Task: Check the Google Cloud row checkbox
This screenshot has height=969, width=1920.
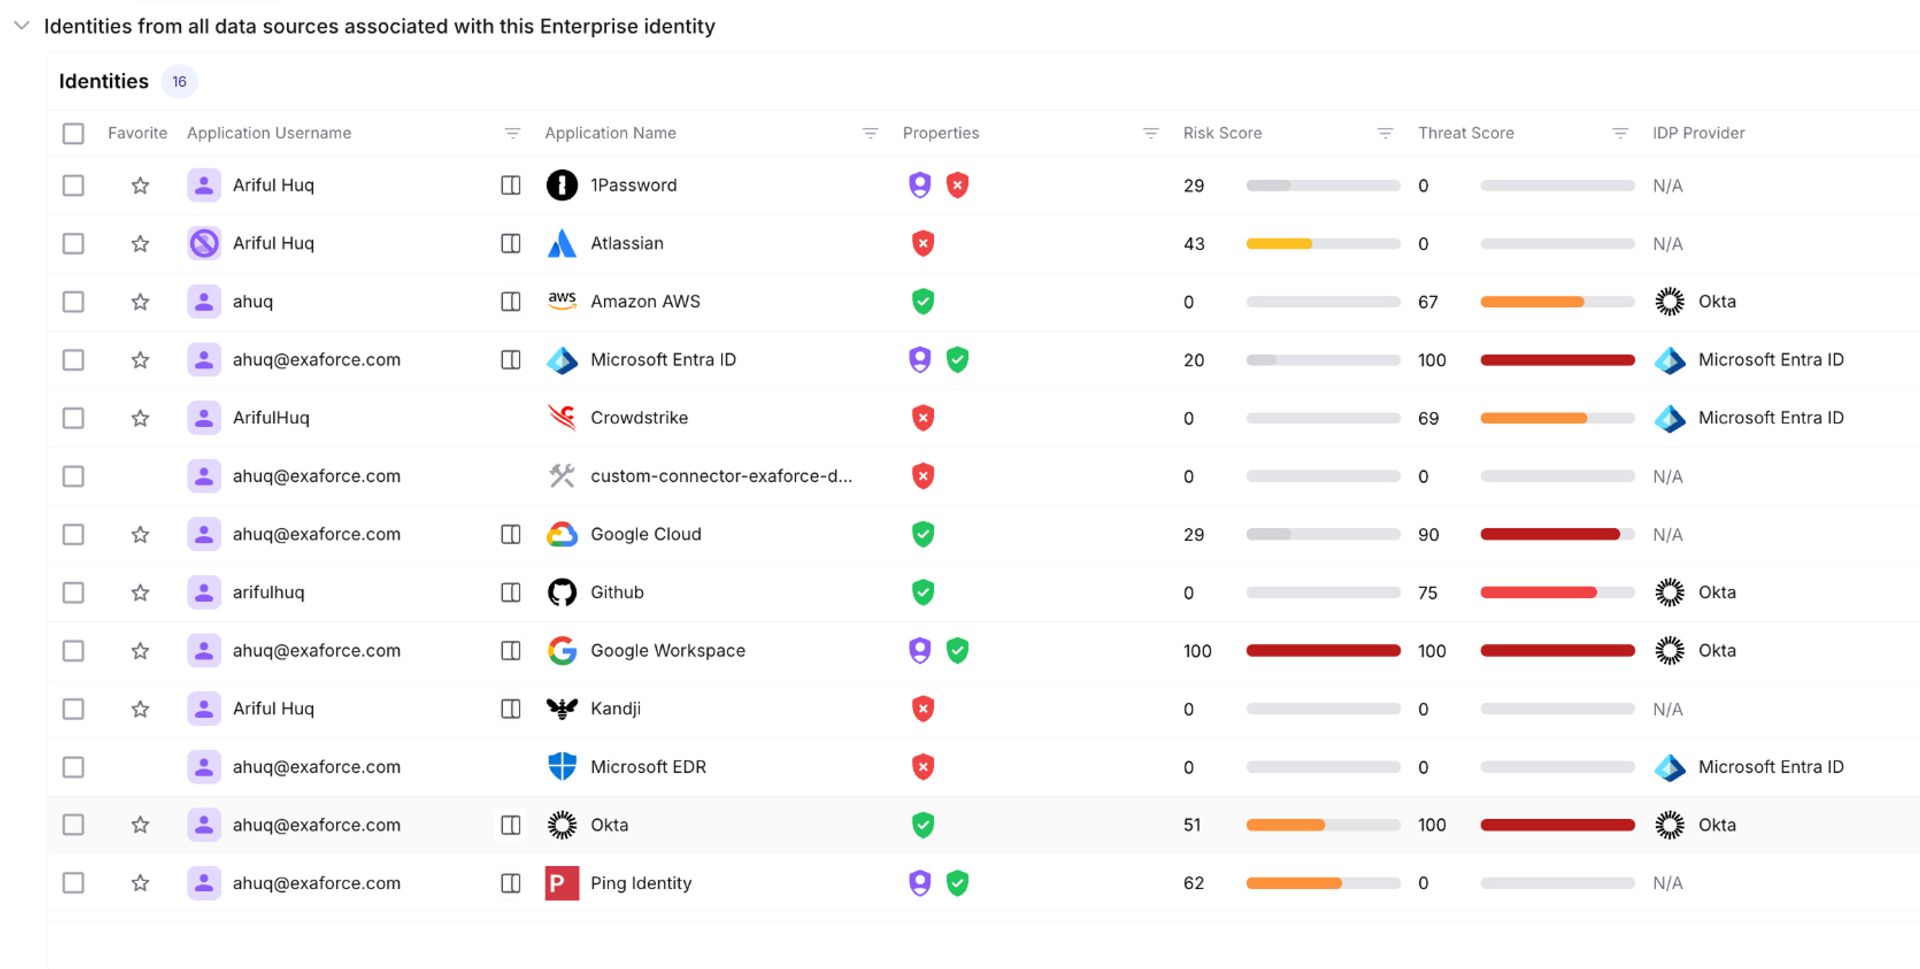Action: [x=73, y=534]
